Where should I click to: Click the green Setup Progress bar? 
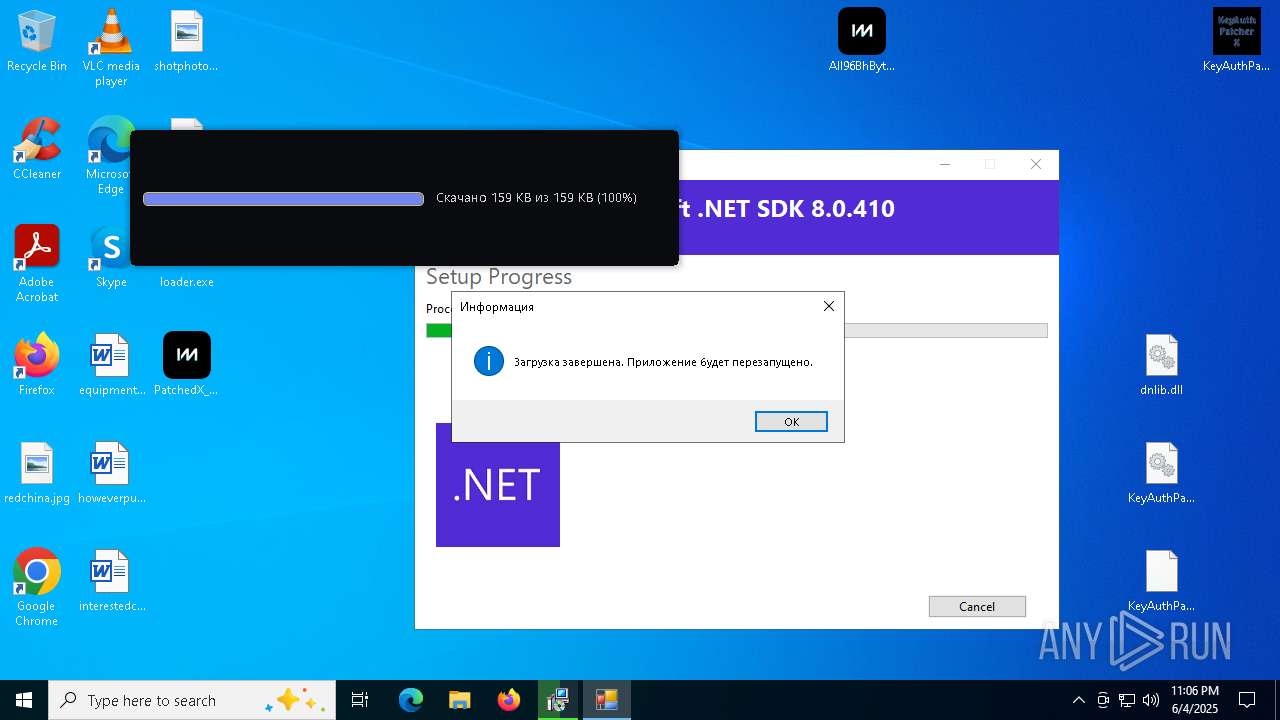click(x=439, y=331)
